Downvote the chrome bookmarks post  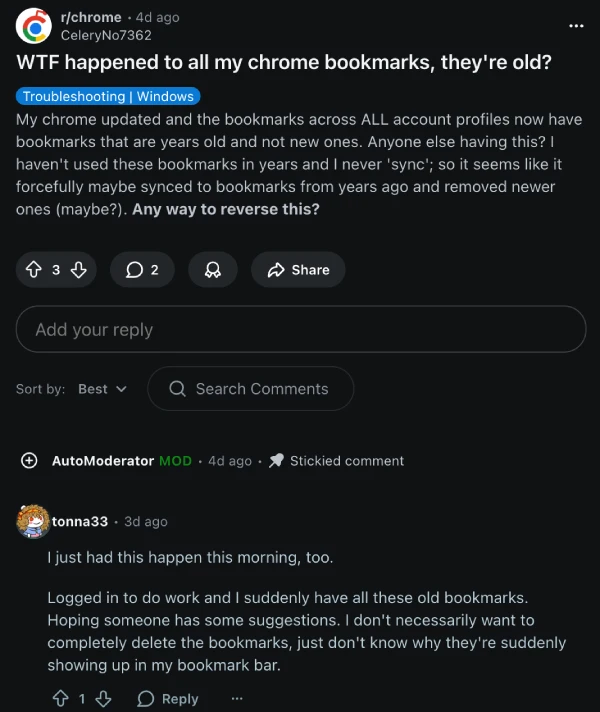click(79, 270)
